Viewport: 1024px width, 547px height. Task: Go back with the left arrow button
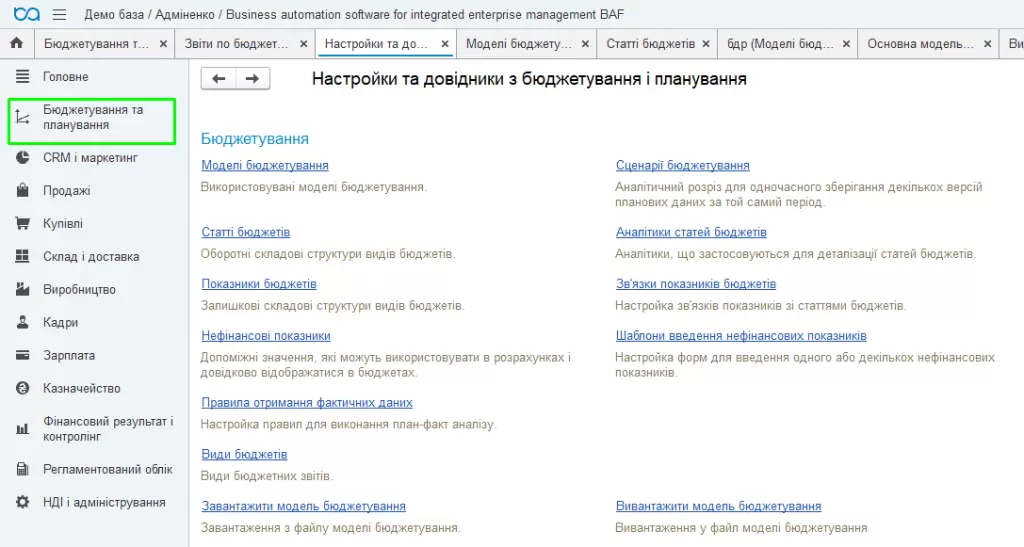coord(218,79)
